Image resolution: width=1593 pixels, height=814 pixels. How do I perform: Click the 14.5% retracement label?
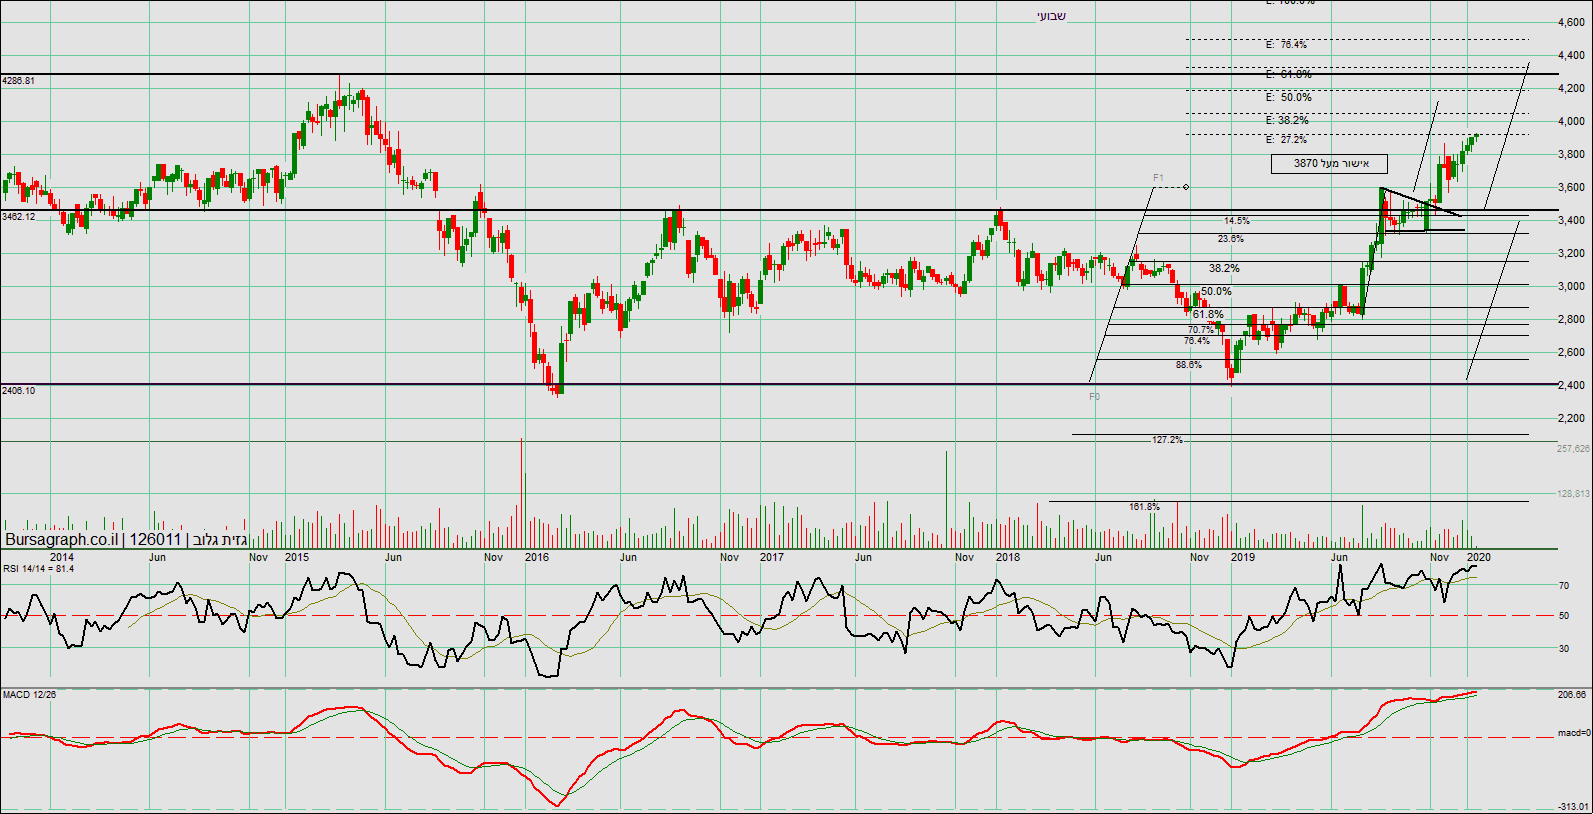click(x=1237, y=221)
